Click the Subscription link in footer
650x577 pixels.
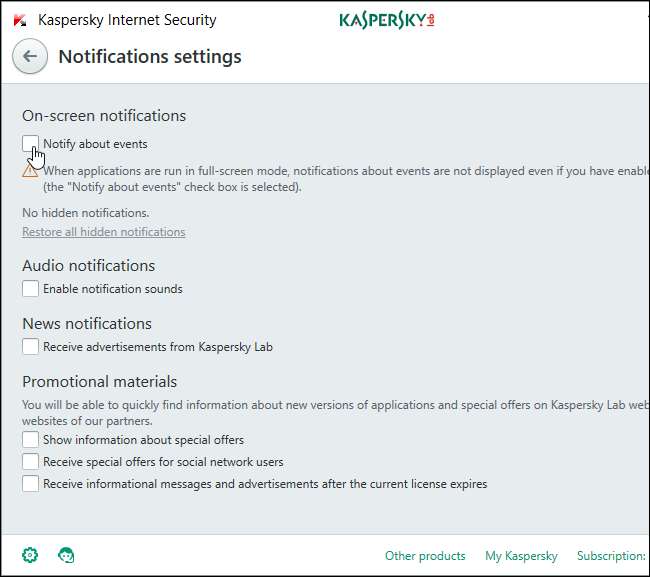(610, 556)
